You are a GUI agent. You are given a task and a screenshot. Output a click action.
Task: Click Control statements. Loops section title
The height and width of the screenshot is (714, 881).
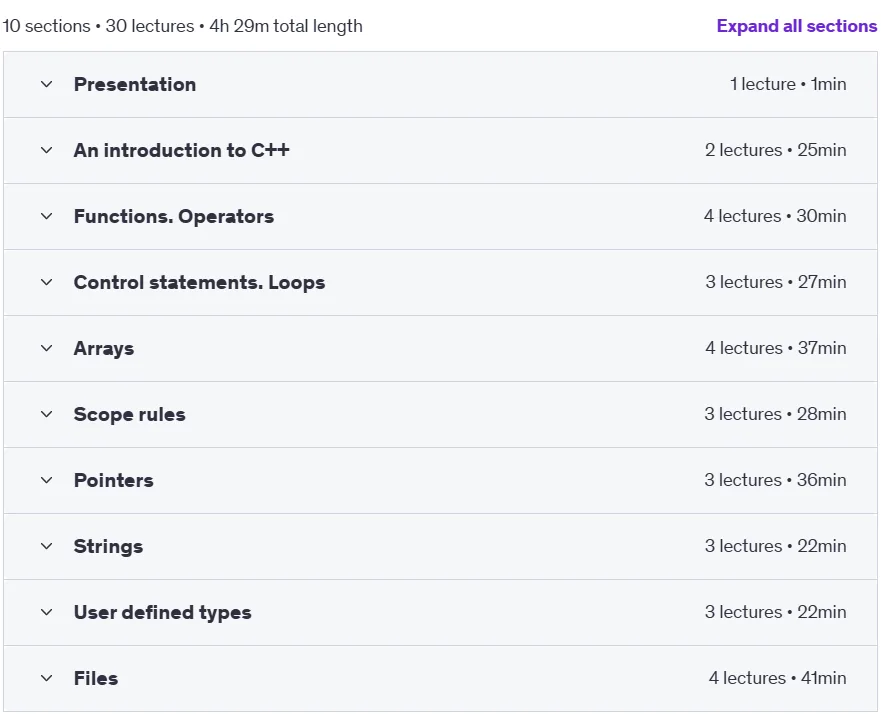click(x=199, y=283)
